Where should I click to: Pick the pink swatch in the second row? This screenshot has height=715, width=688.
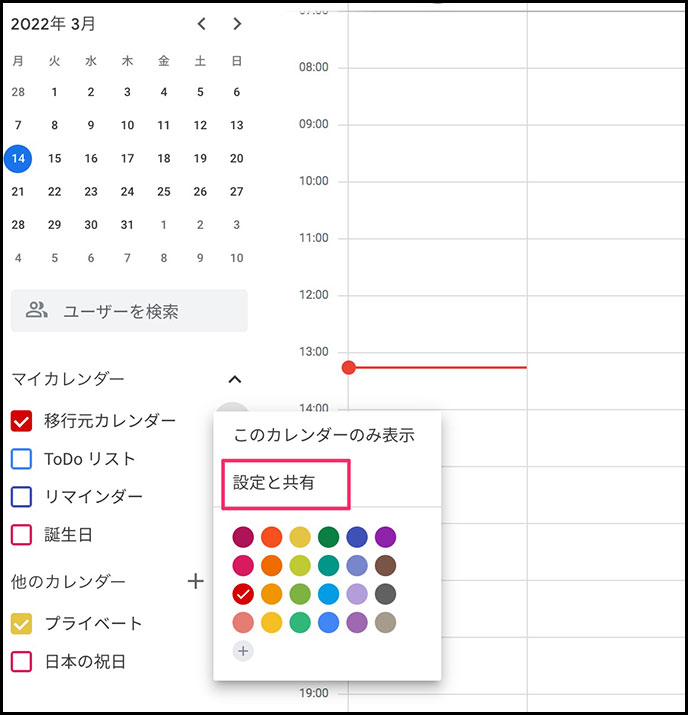243,565
